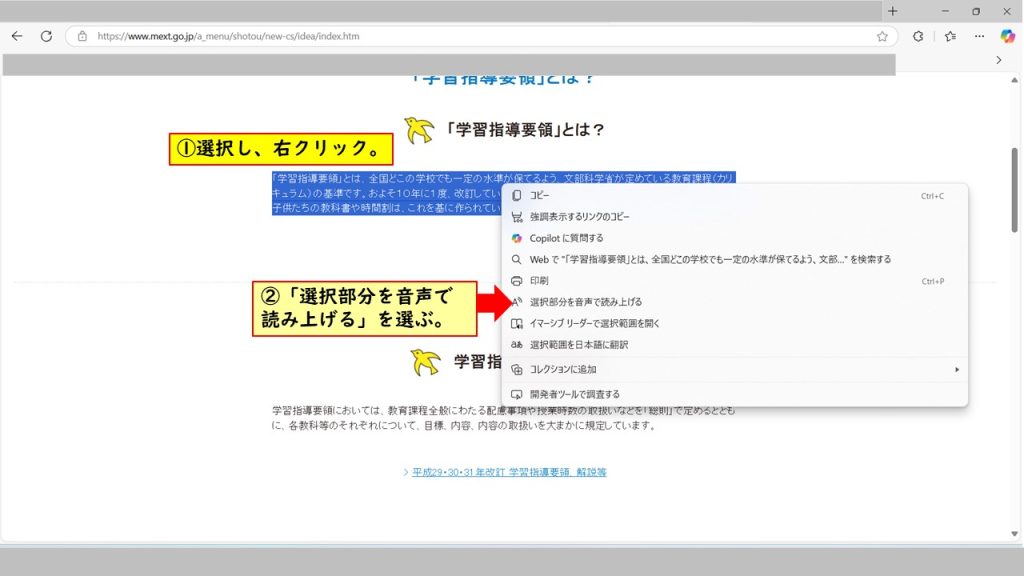Viewport: 1024px width, 576px height.
Task: Open the favorites list icon
Action: [x=950, y=36]
